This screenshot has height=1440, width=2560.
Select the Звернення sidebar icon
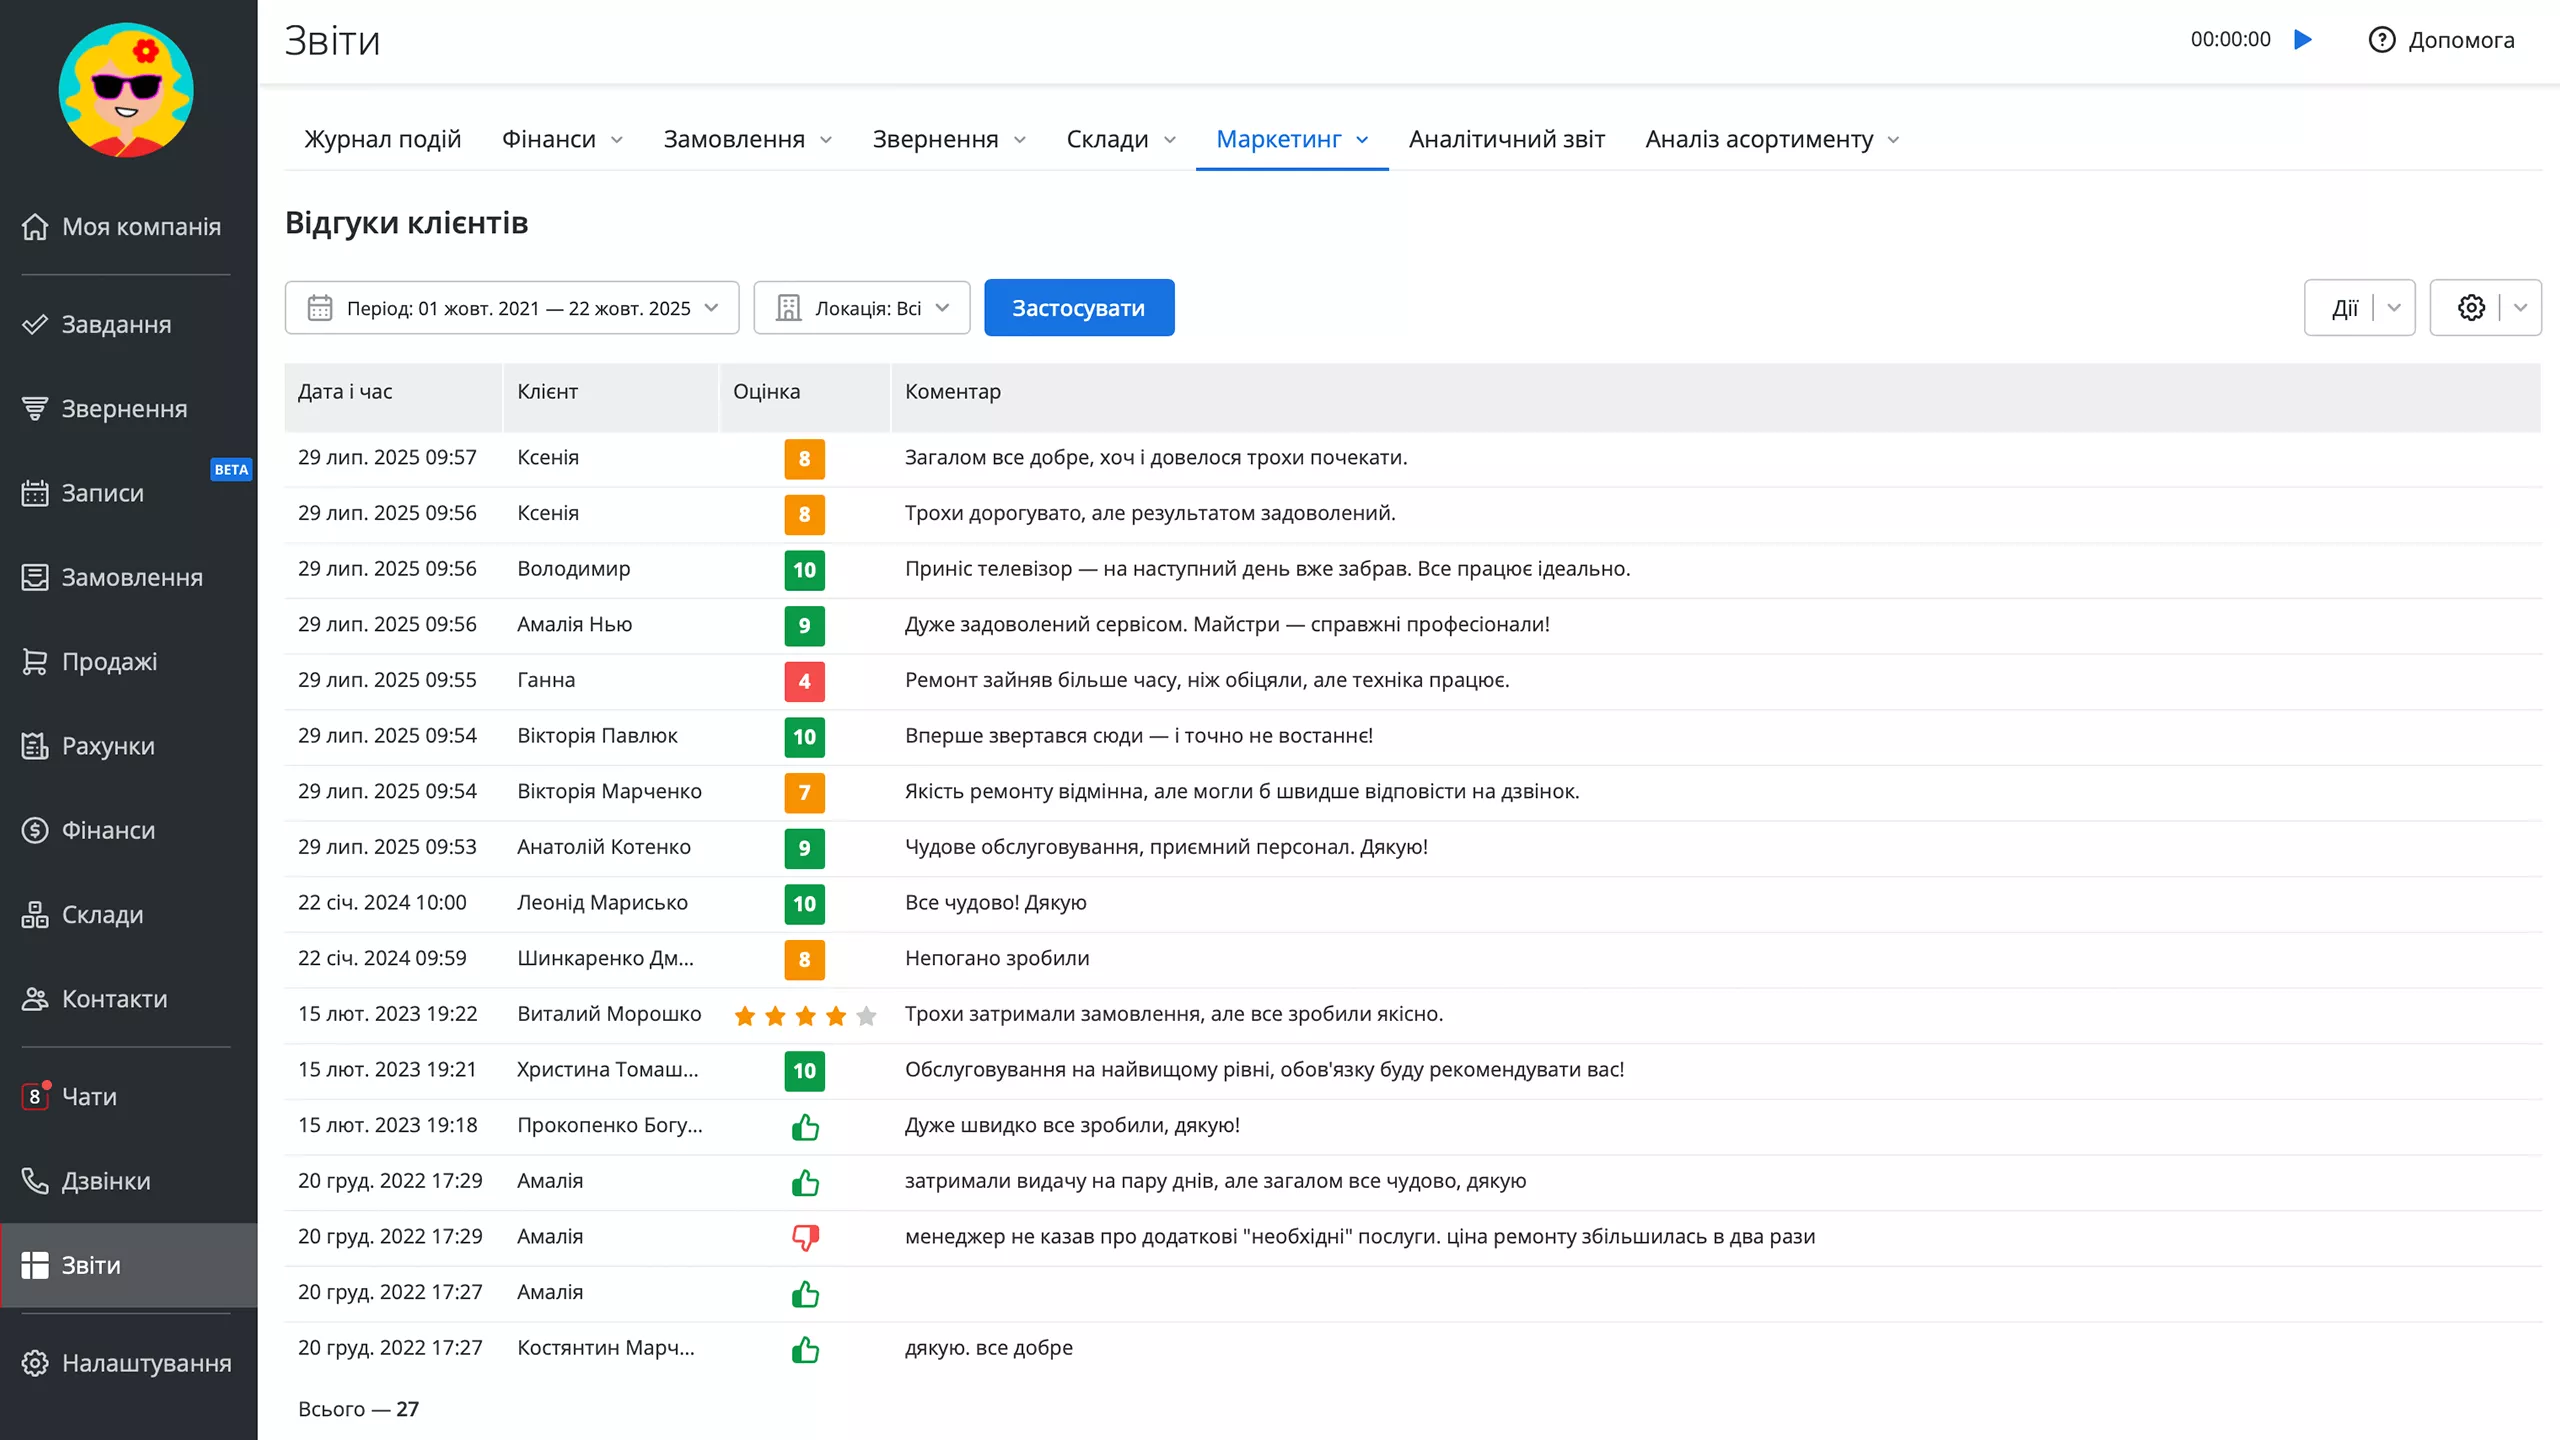click(x=35, y=408)
